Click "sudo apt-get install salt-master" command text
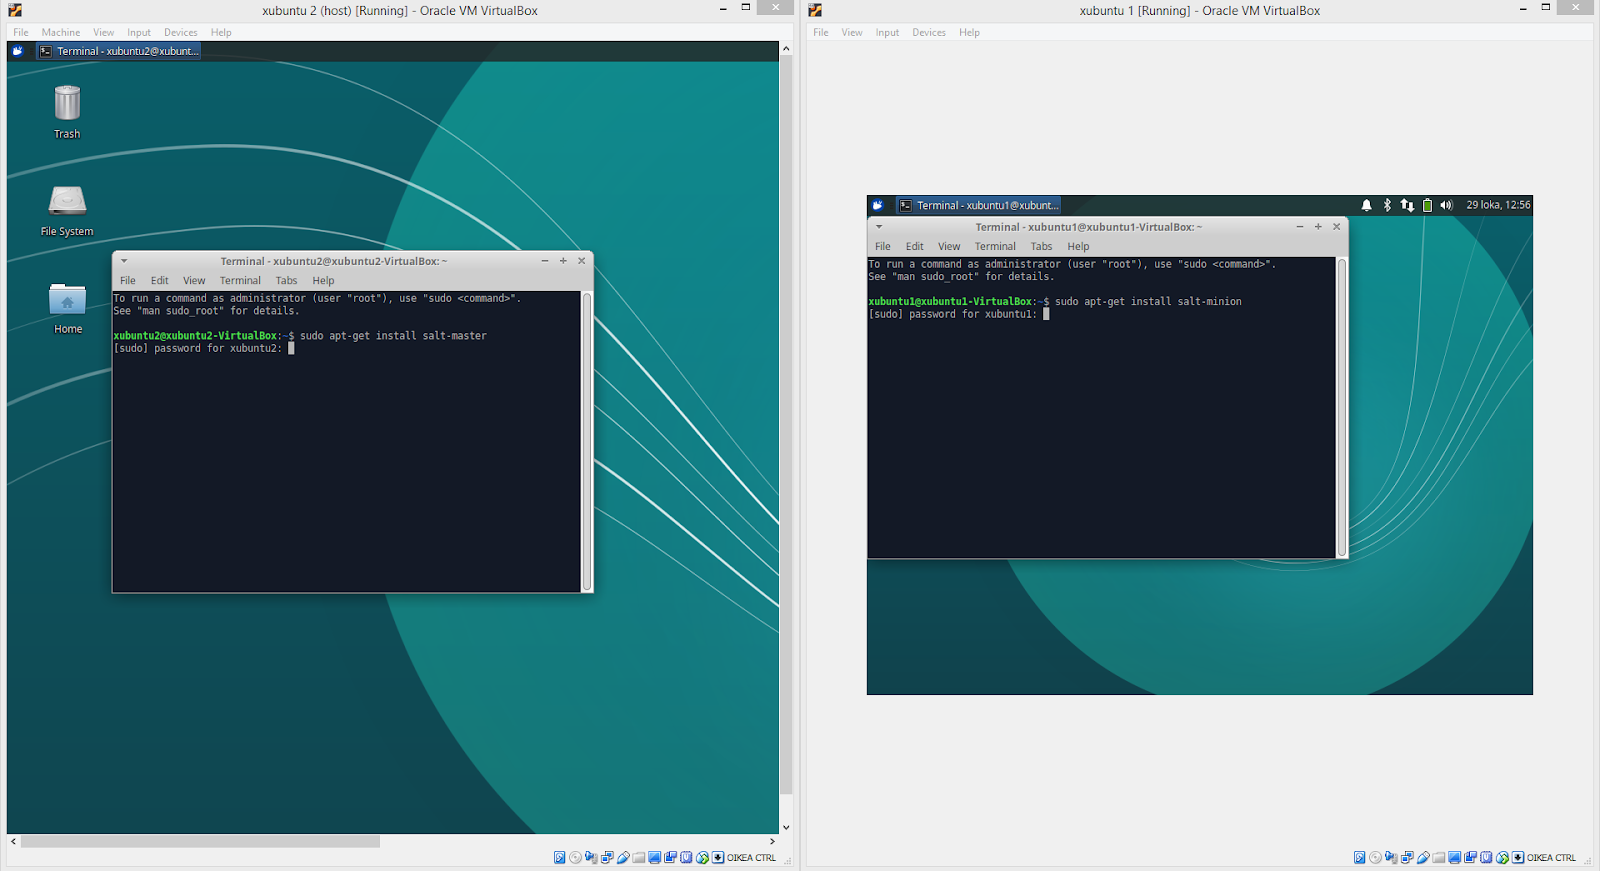This screenshot has height=871, width=1600. [x=394, y=336]
